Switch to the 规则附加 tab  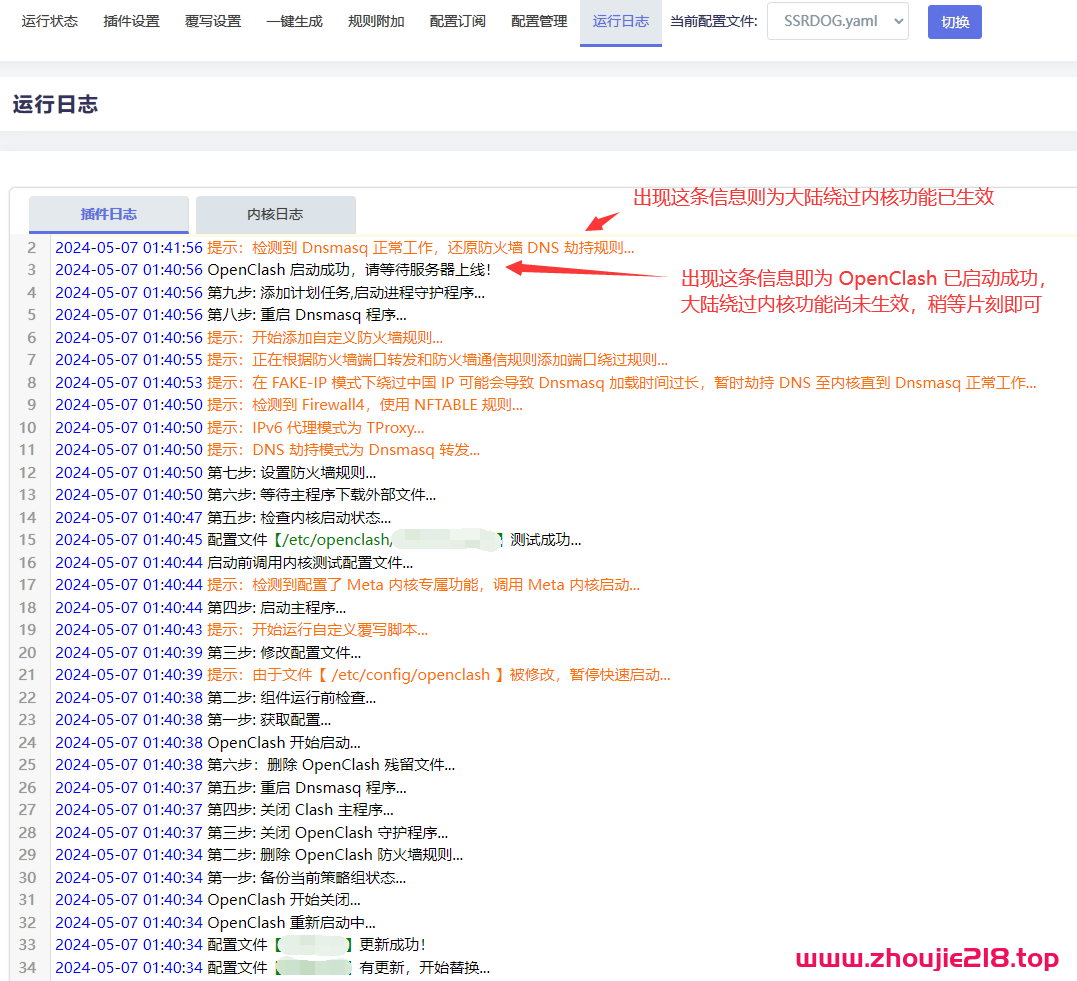[375, 21]
